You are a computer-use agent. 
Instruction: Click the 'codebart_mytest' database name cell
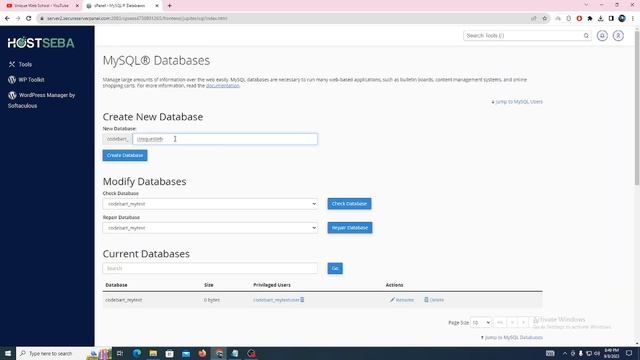[124, 300]
